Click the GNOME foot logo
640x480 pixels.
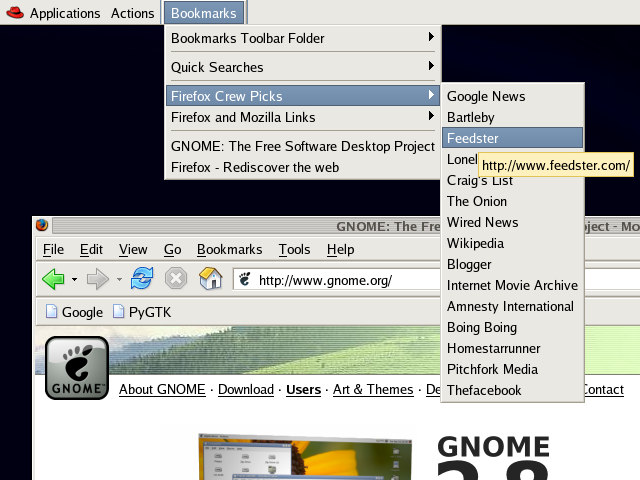click(77, 367)
